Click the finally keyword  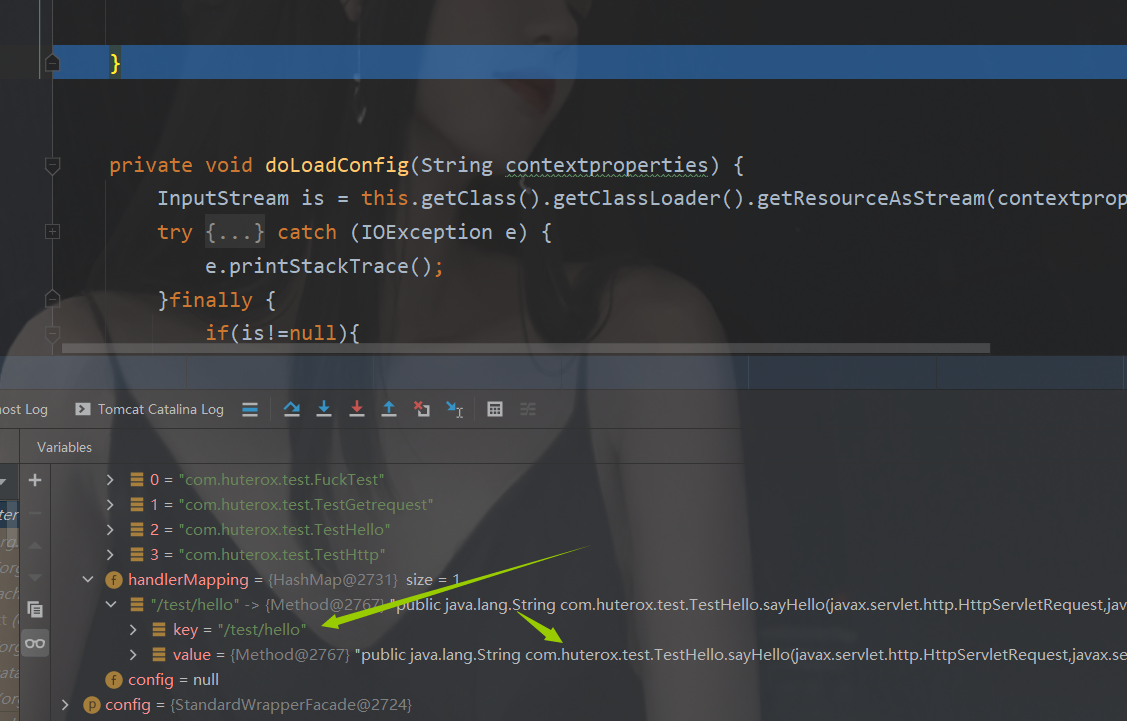click(x=211, y=300)
